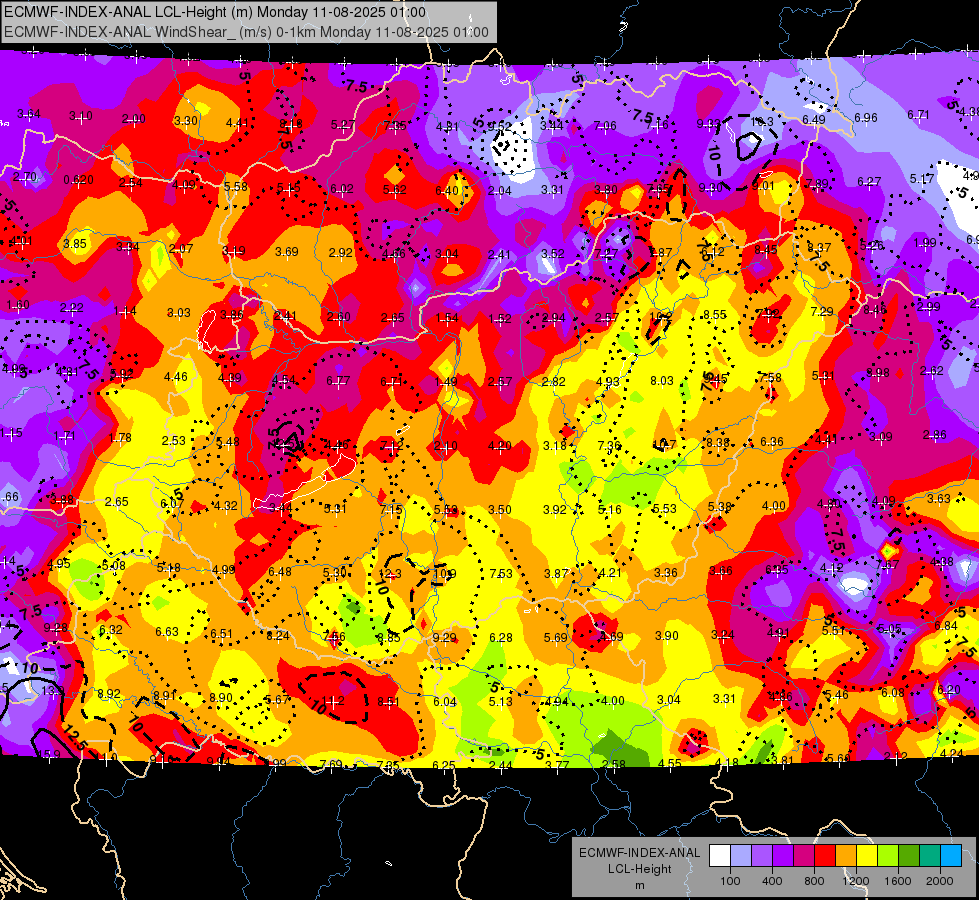Select the grid value 3.64
979x900 pixels.
pyautogui.click(x=29, y=114)
